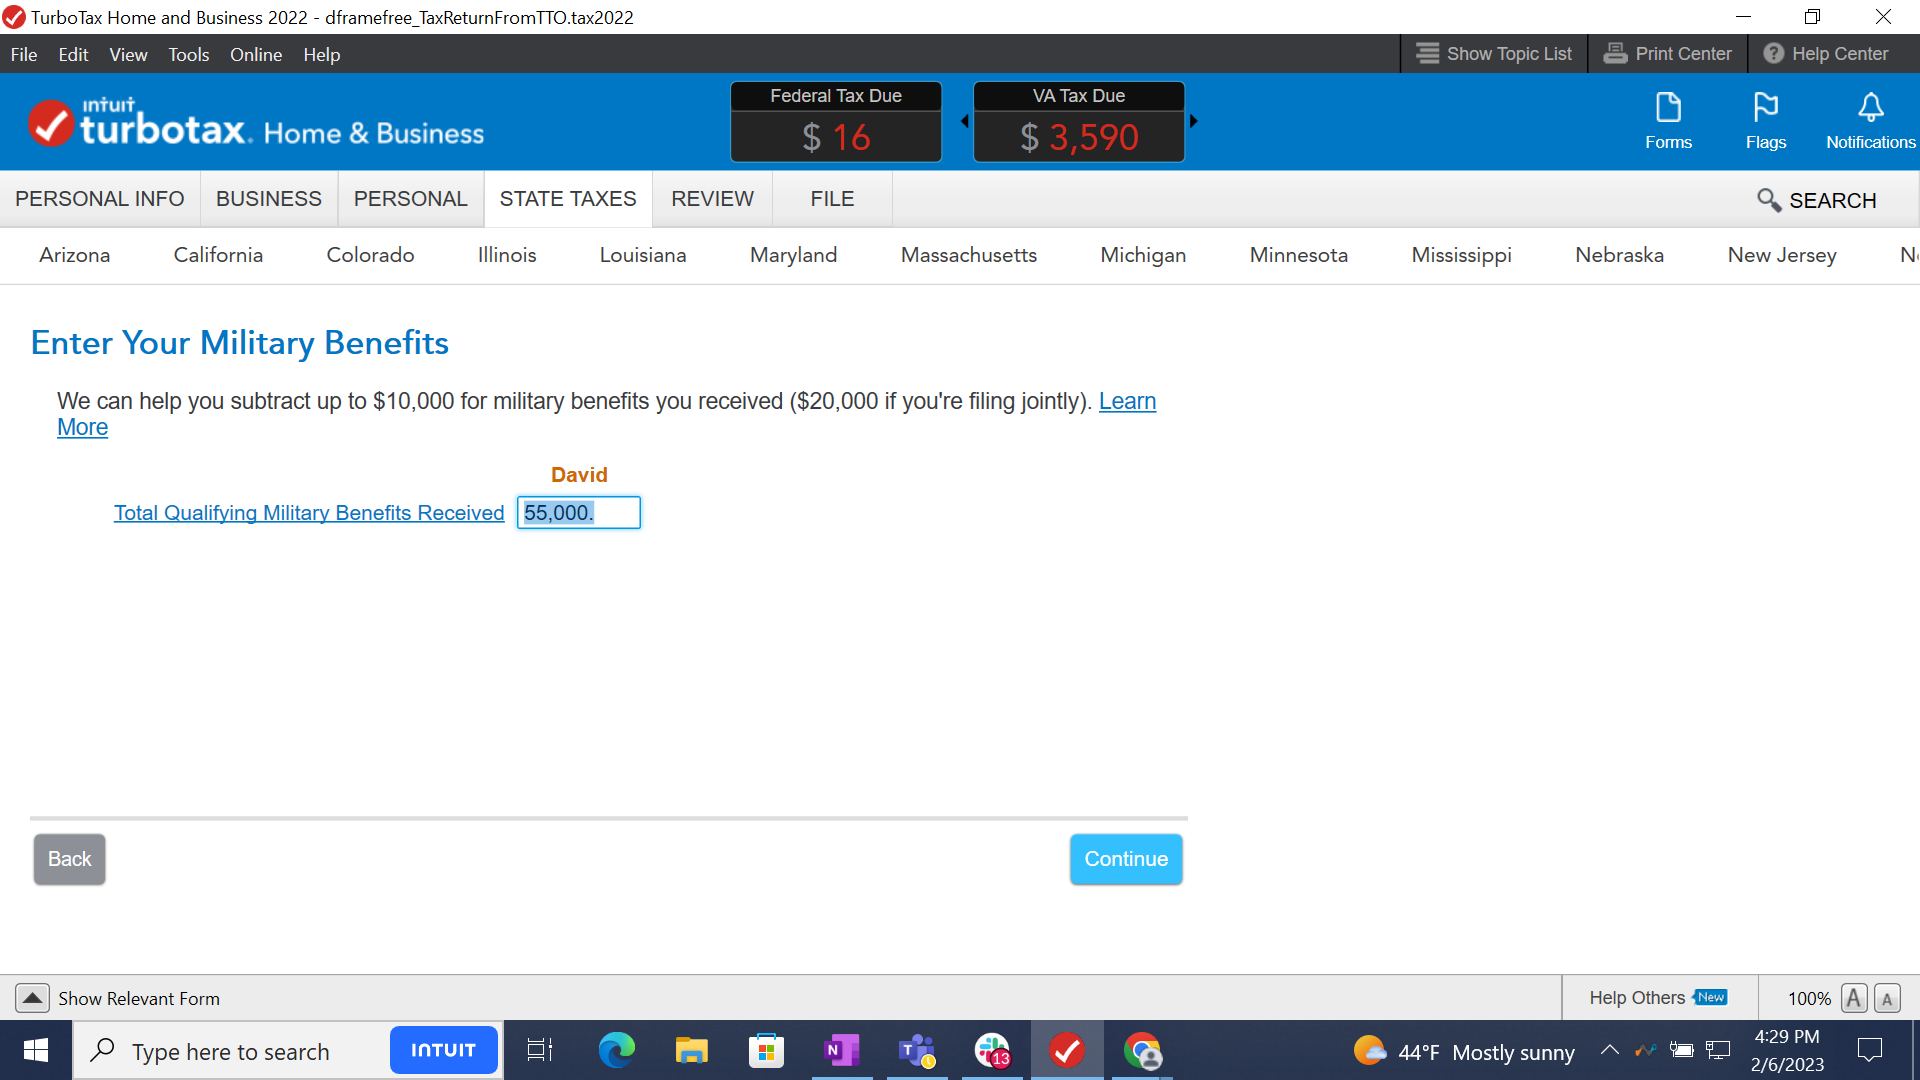
Task: Click the Back button
Action: click(69, 859)
